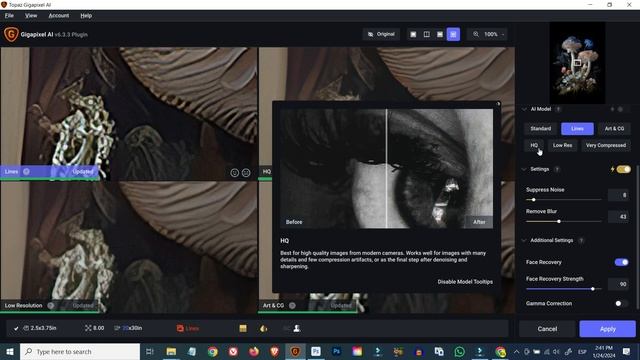Click the help icon next to Additional Settings

581,240
